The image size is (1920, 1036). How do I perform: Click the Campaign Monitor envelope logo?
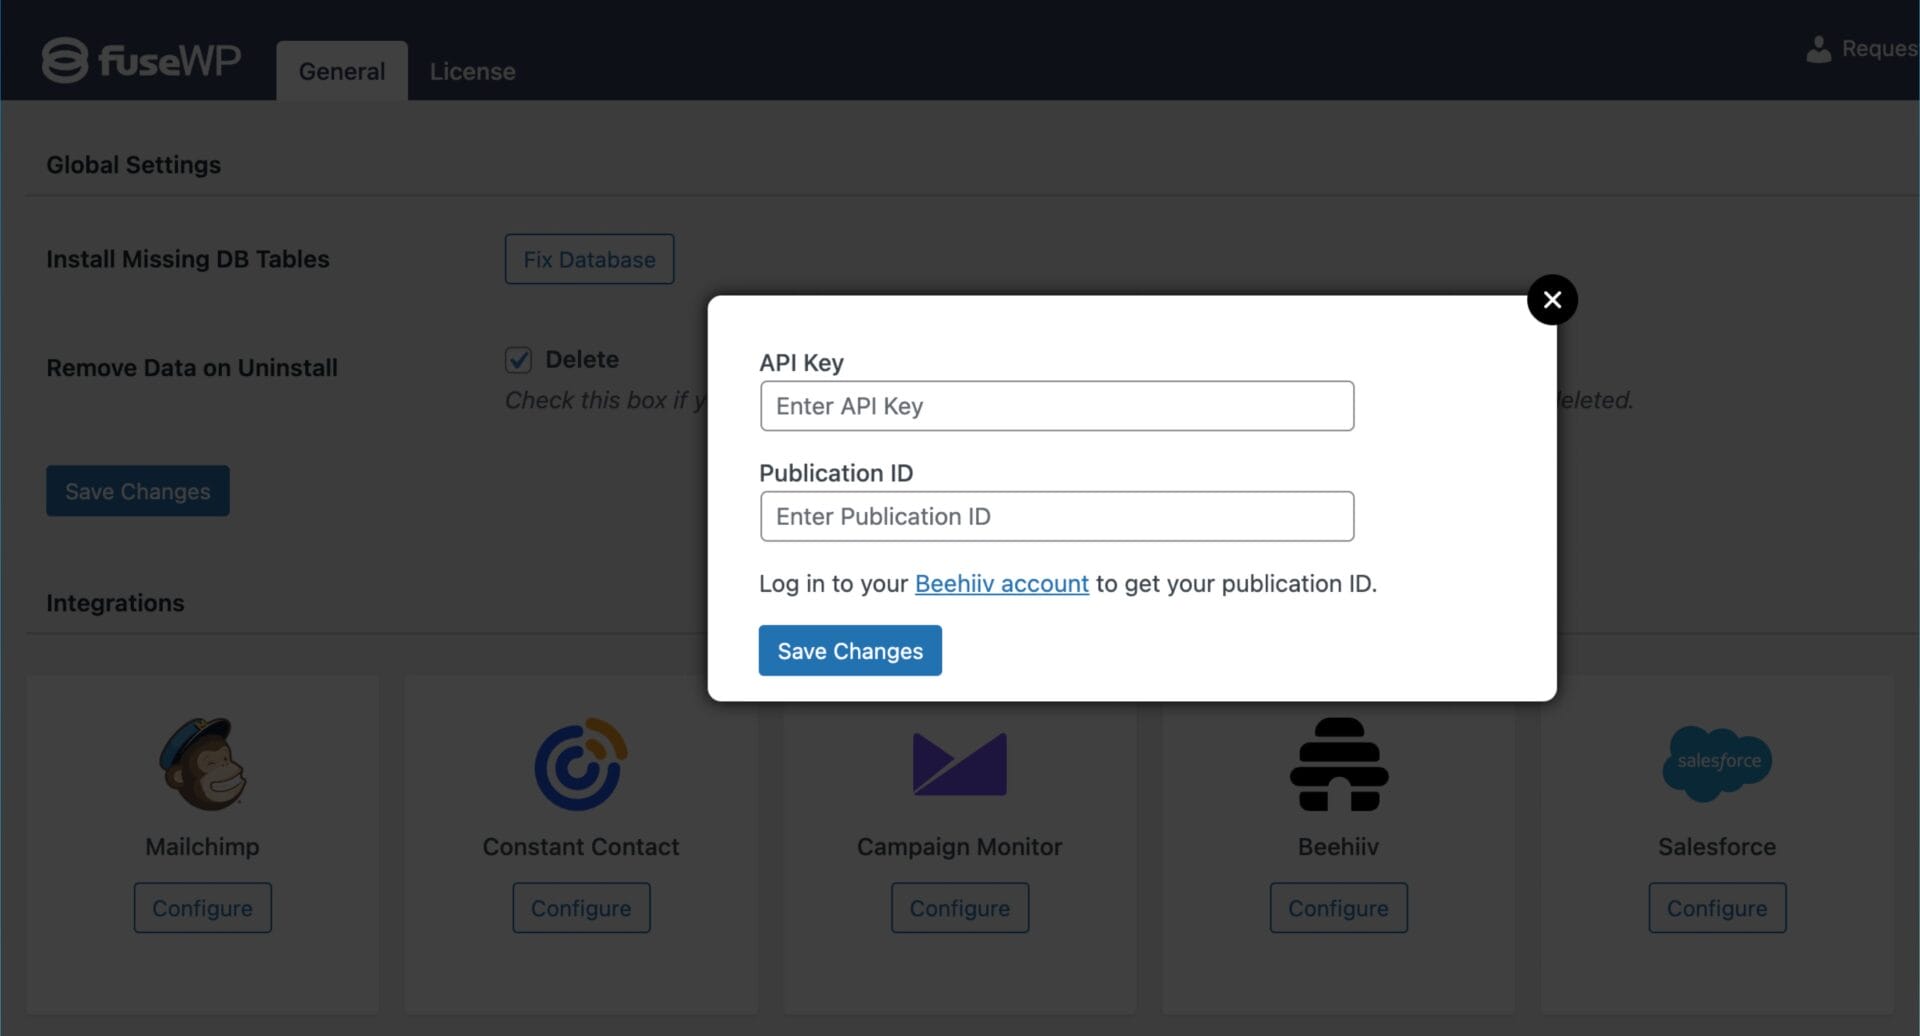click(x=959, y=764)
